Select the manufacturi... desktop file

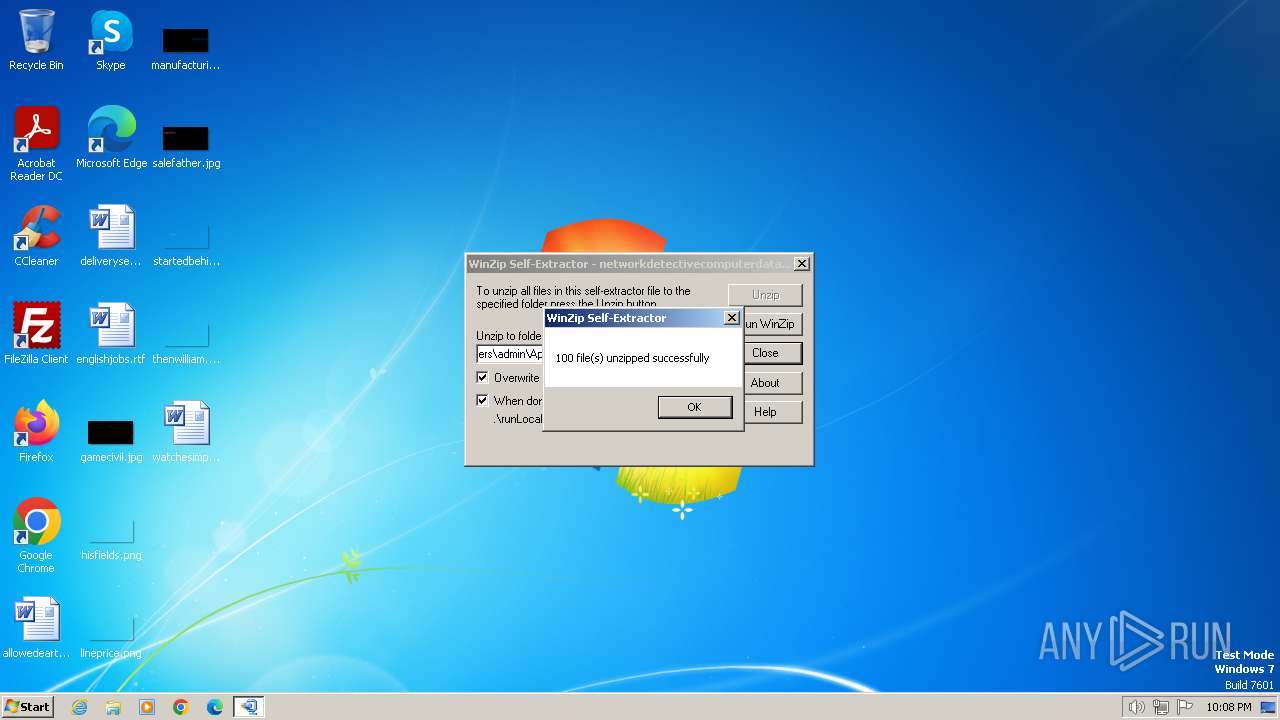click(x=186, y=47)
